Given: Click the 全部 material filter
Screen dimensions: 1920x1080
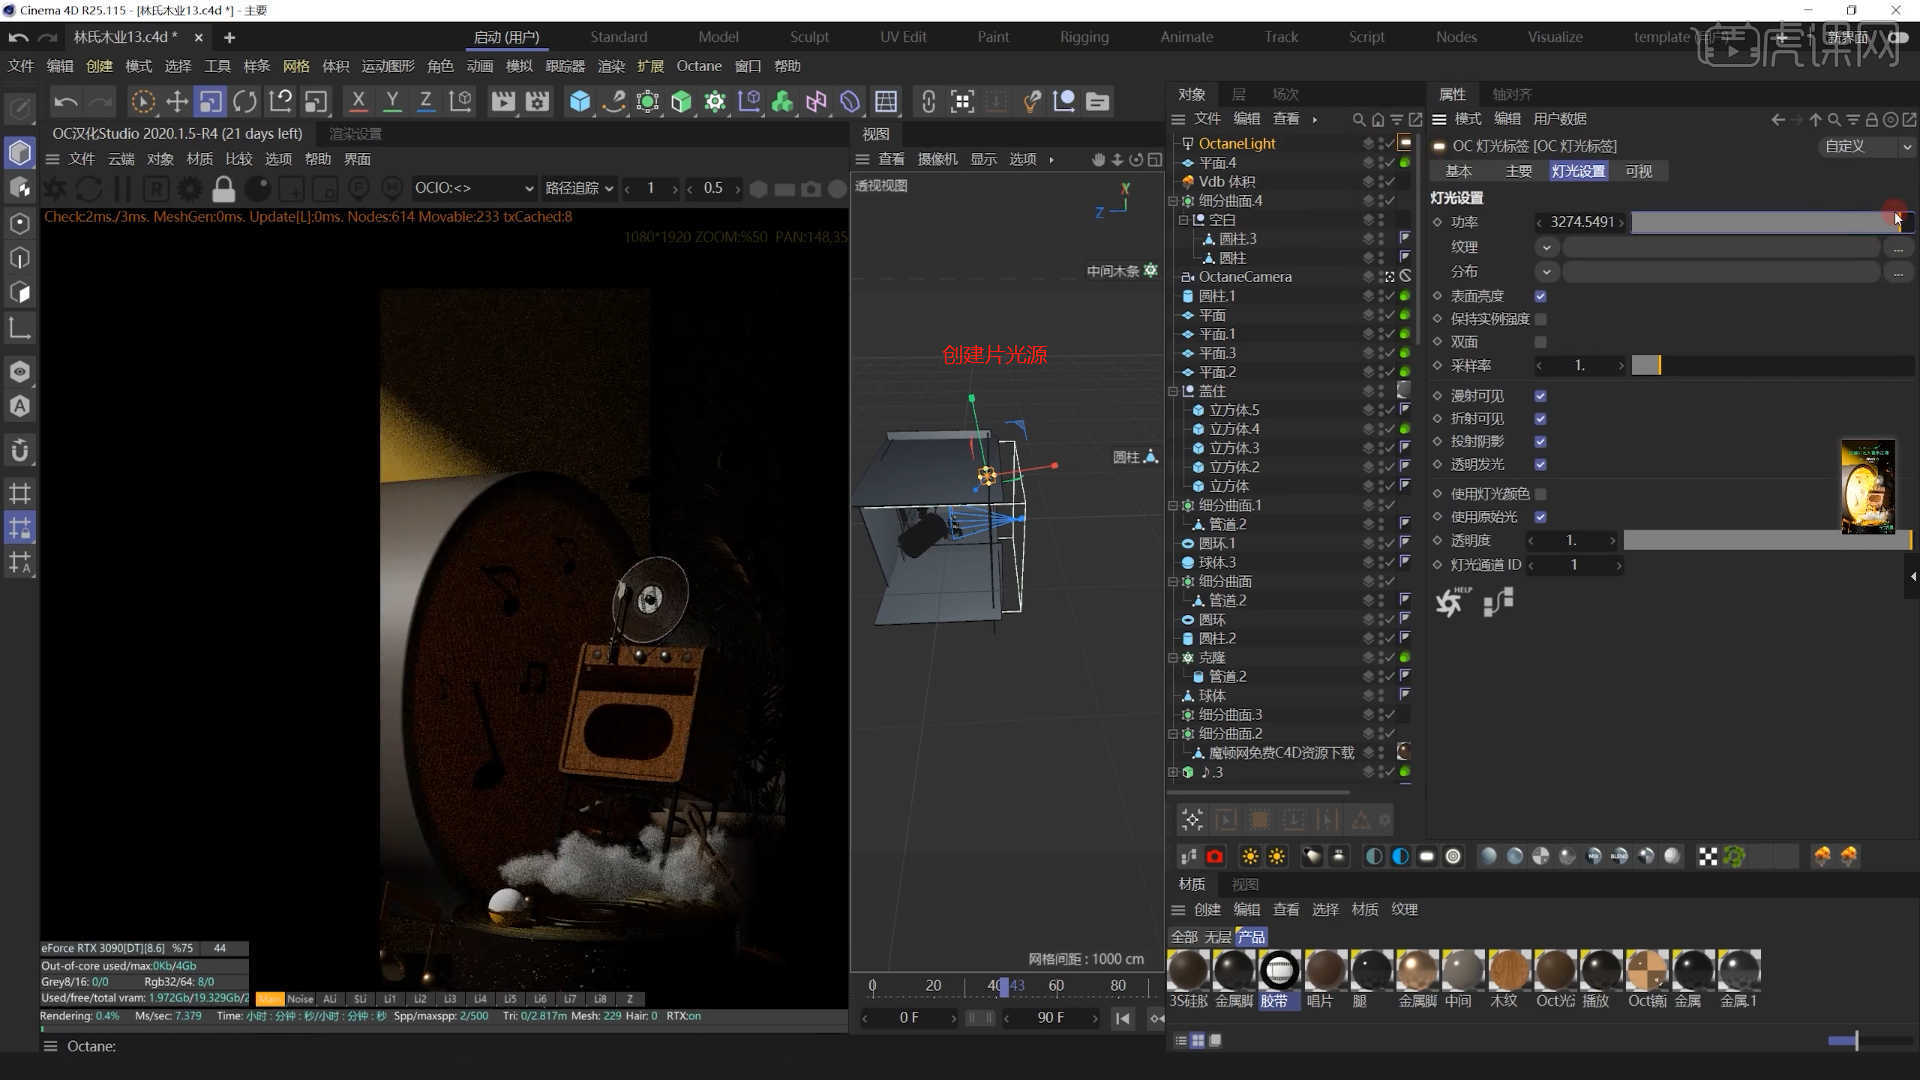Looking at the screenshot, I should 1184,937.
